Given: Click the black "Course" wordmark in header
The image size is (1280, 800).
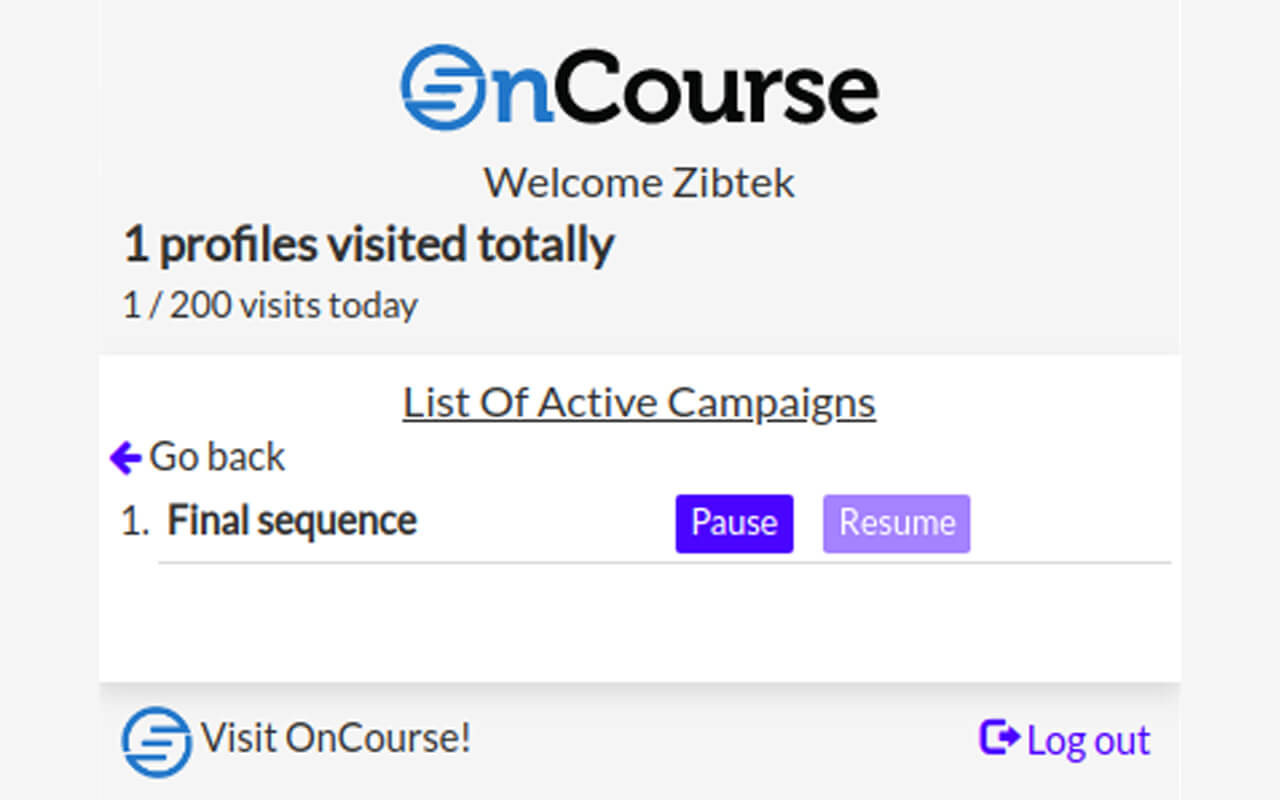Looking at the screenshot, I should [x=715, y=88].
